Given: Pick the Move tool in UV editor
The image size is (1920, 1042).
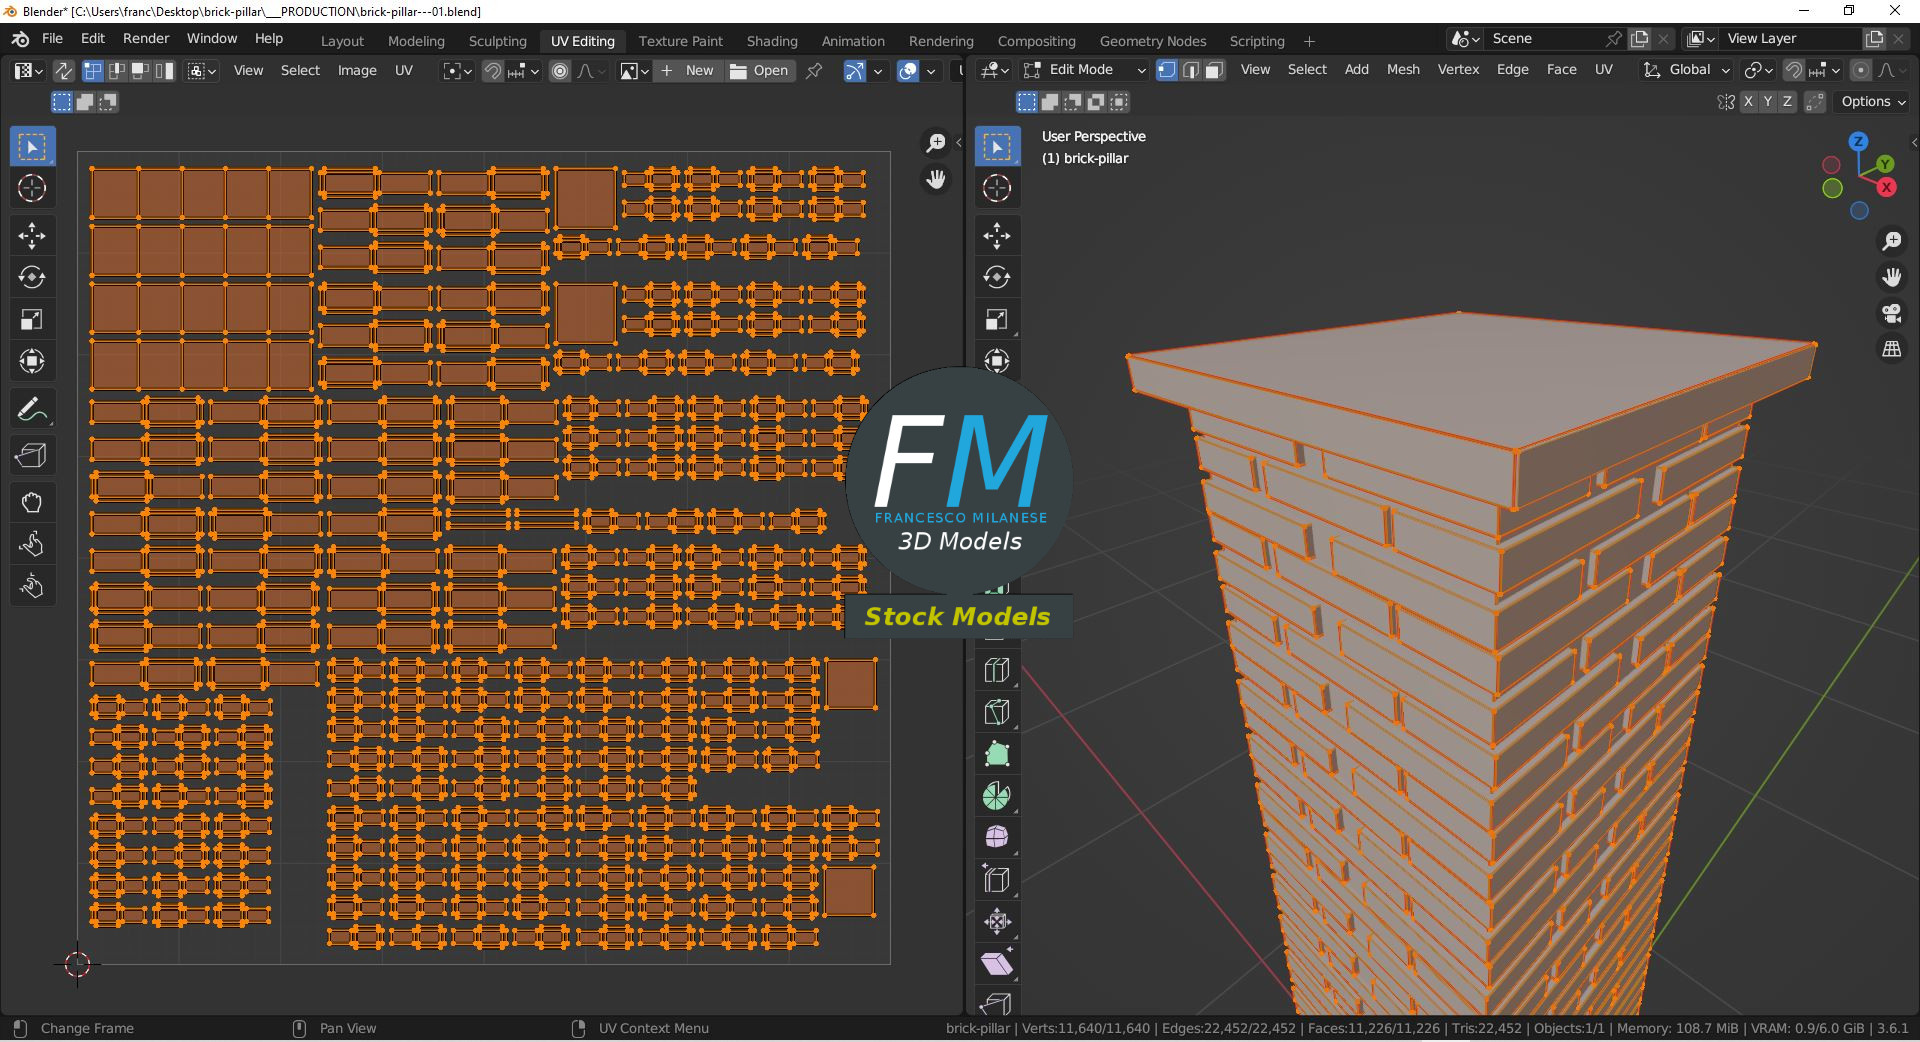Looking at the screenshot, I should pyautogui.click(x=32, y=236).
